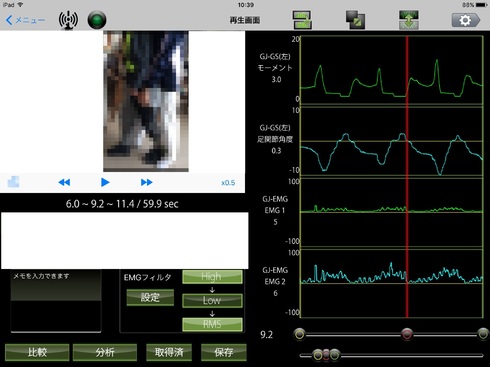Go back to メニュー
This screenshot has width=490, height=367.
pyautogui.click(x=25, y=20)
